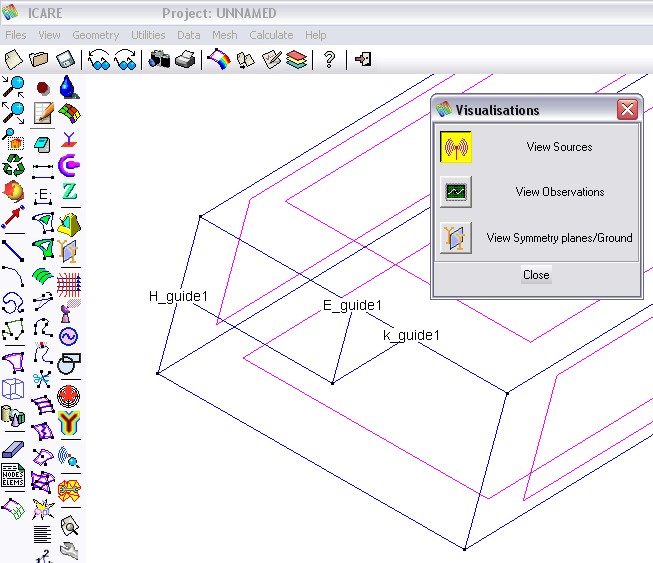Click the question mark help icon
This screenshot has height=563, width=653.
(x=329, y=60)
